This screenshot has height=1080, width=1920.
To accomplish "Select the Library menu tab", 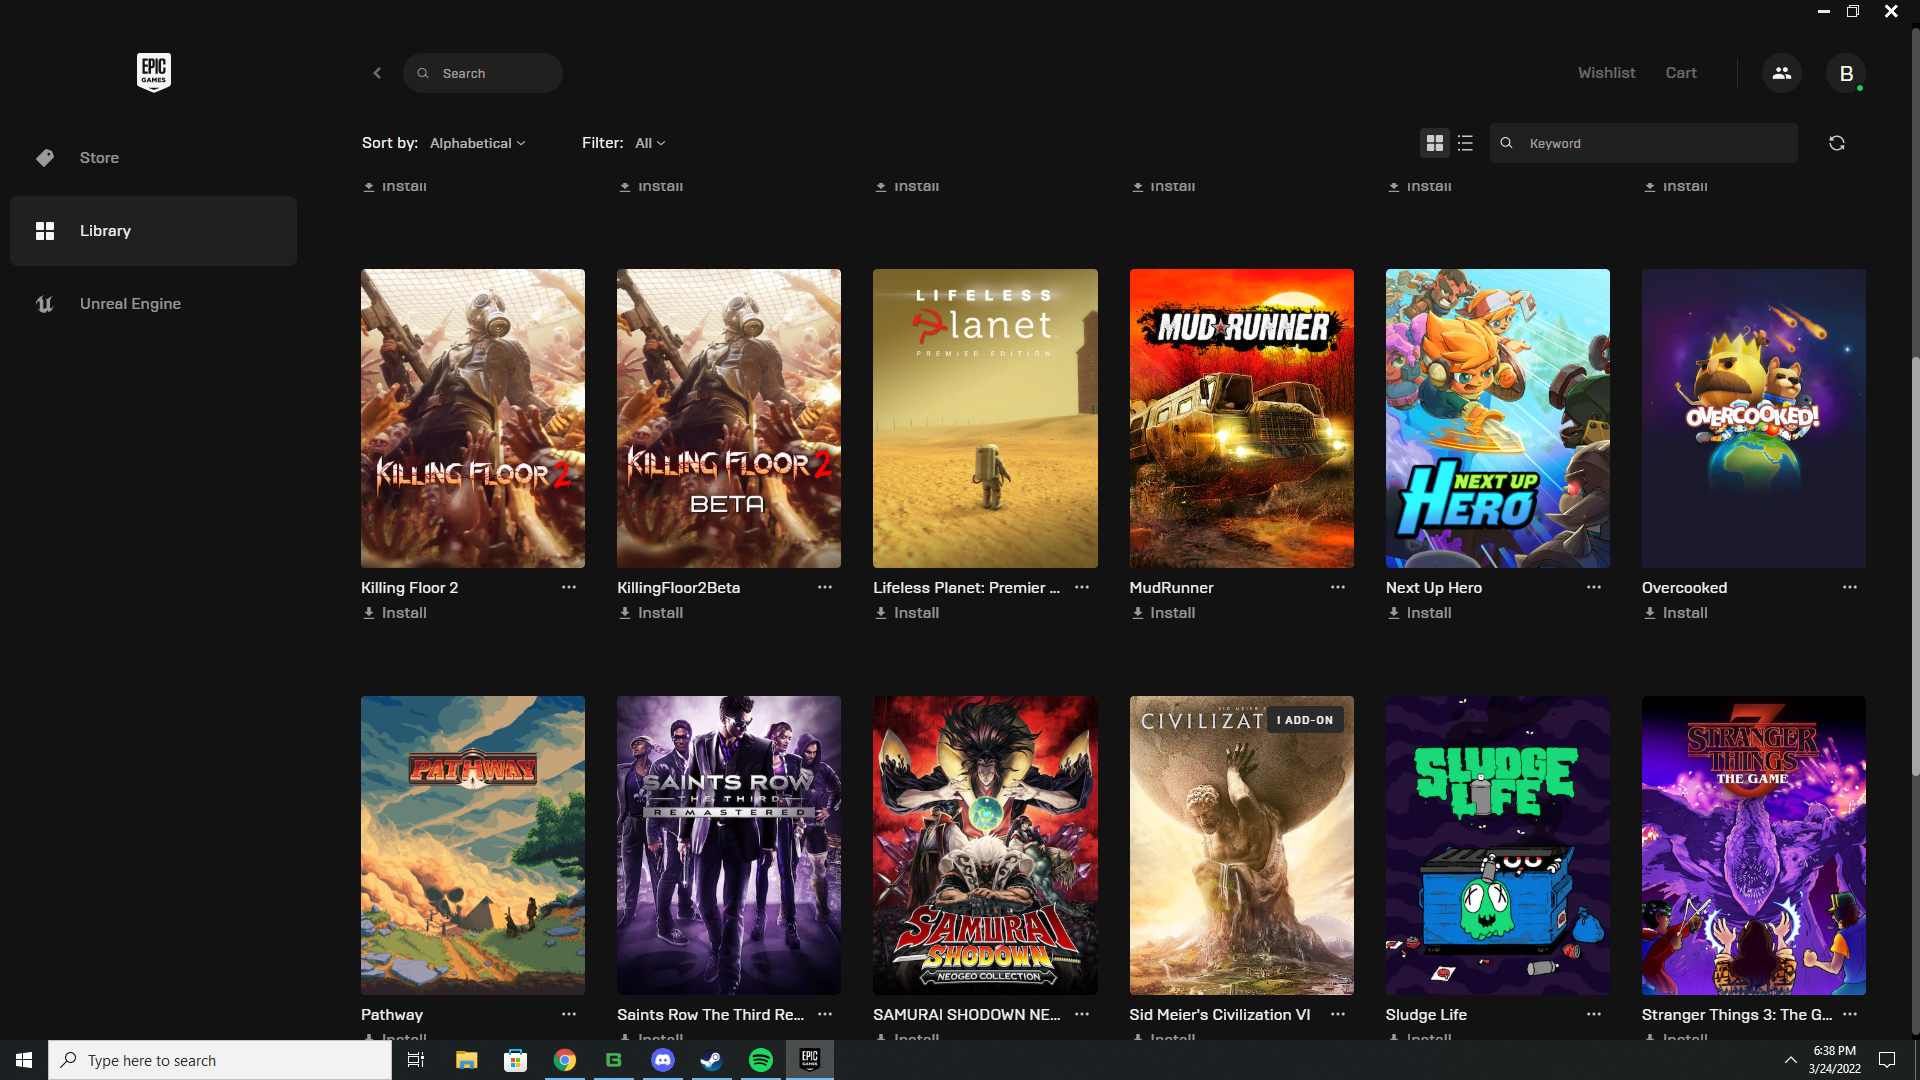I will [x=153, y=231].
